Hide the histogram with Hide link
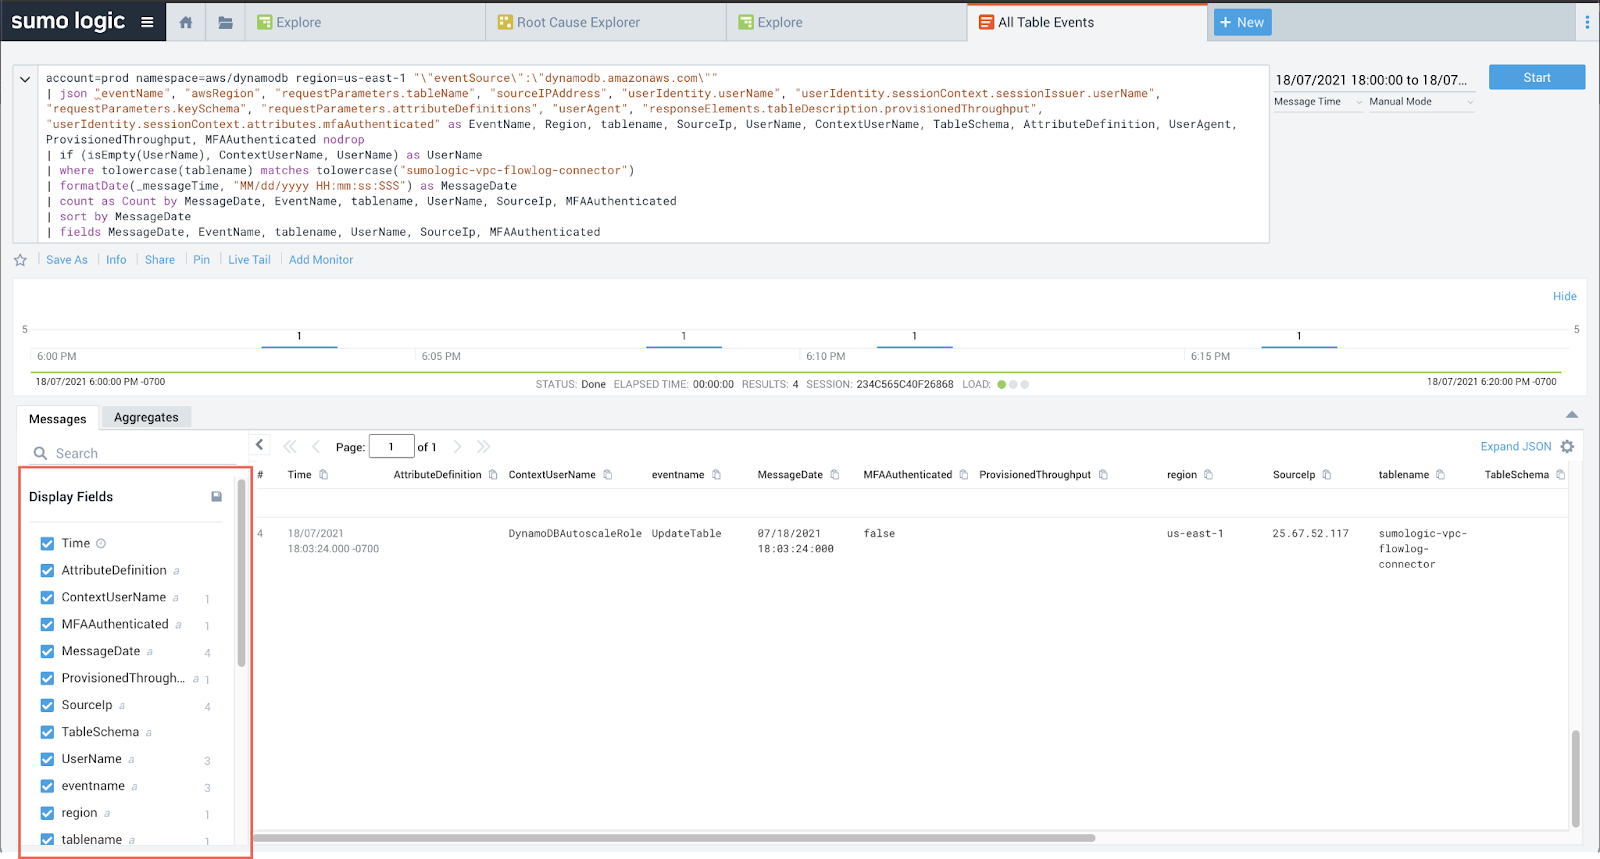Viewport: 1600px width, 859px height. point(1565,297)
